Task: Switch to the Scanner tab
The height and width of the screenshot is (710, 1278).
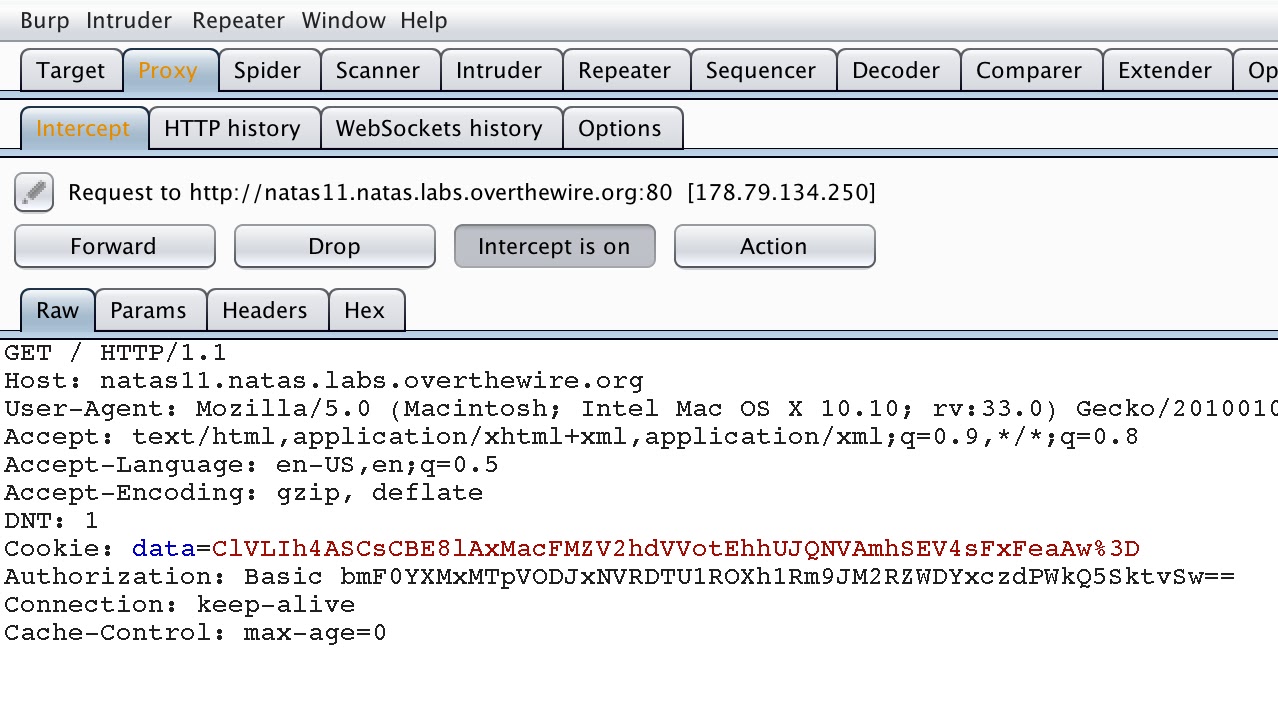Action: (379, 70)
